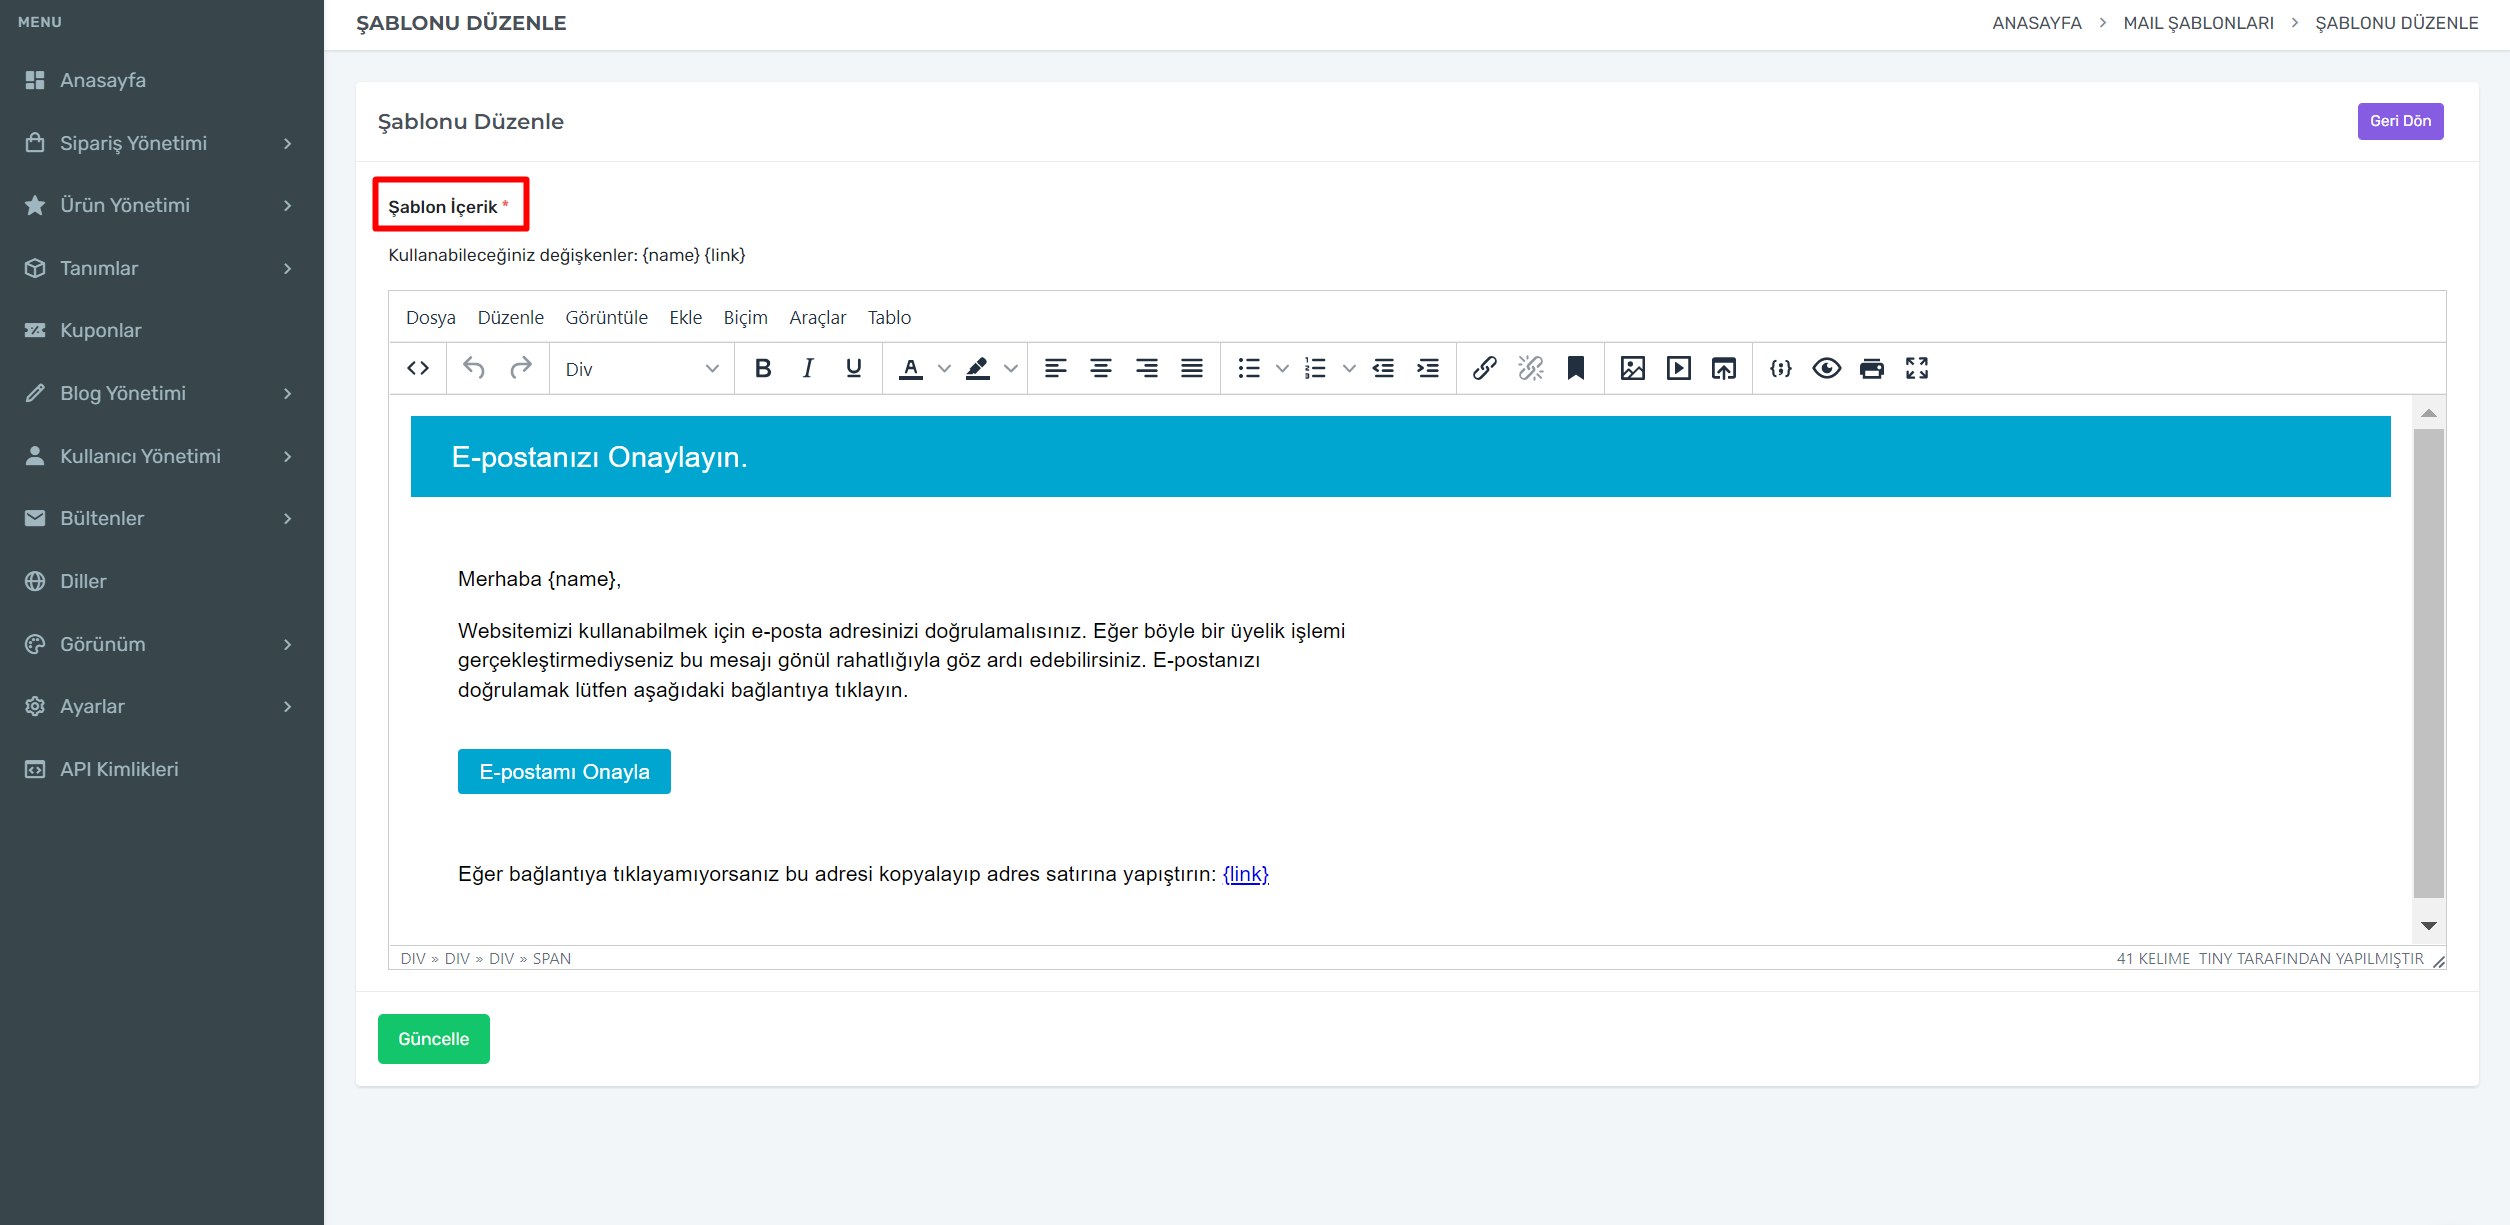Click the insert media play icon

pyautogui.click(x=1678, y=369)
